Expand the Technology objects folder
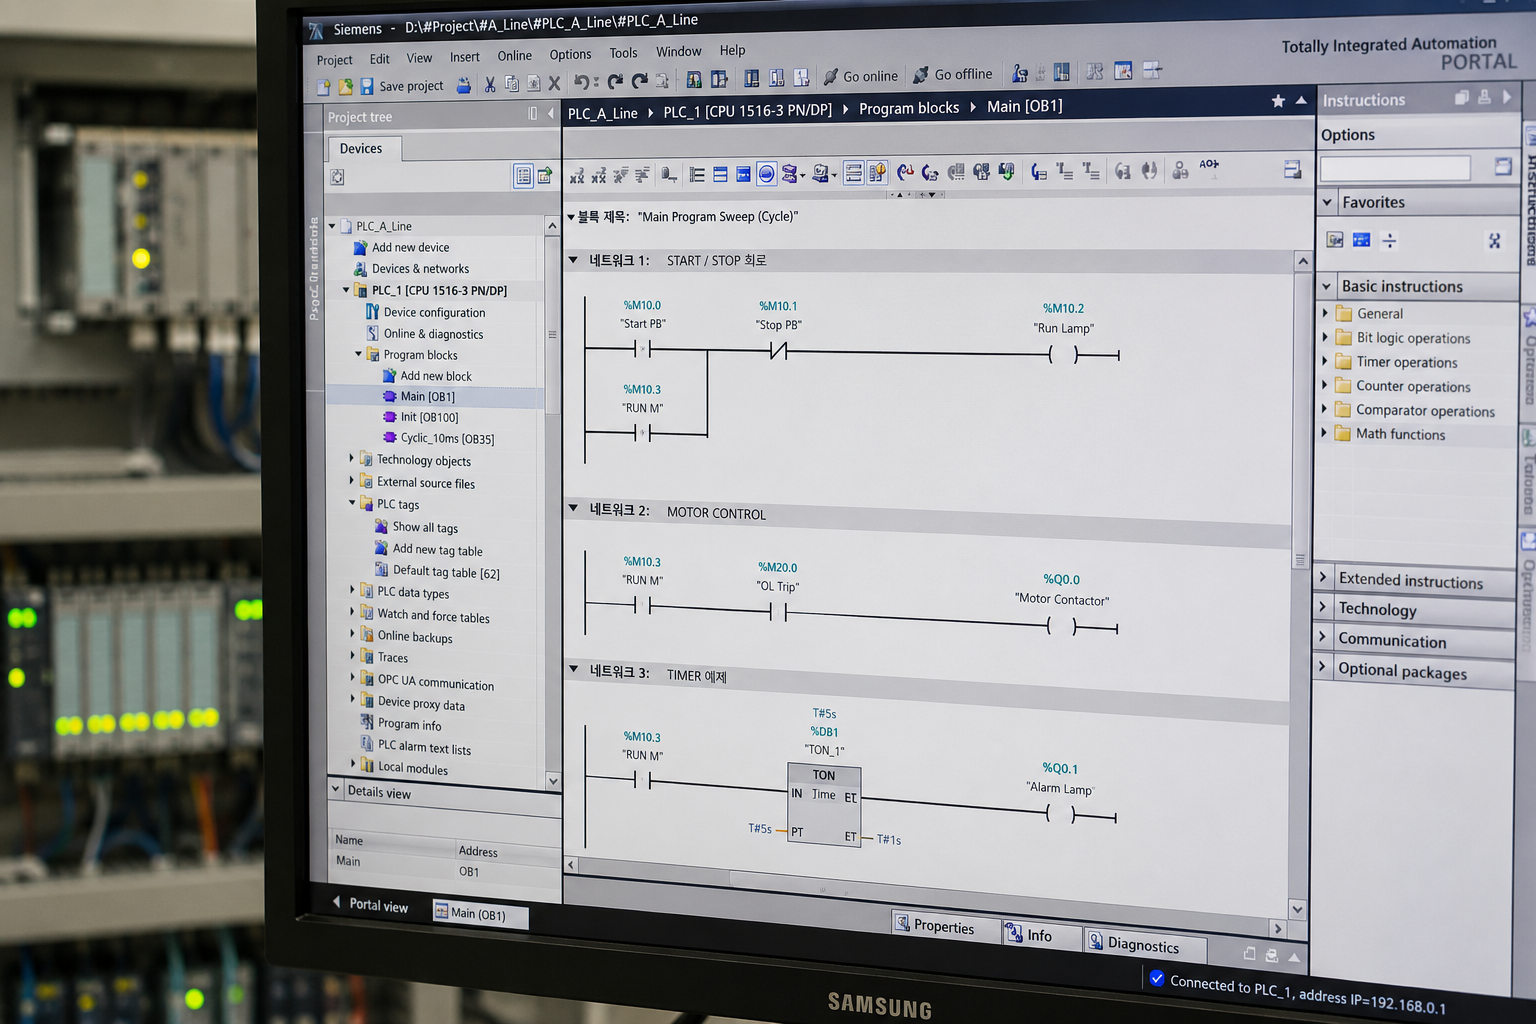This screenshot has height=1024, width=1536. [351, 458]
